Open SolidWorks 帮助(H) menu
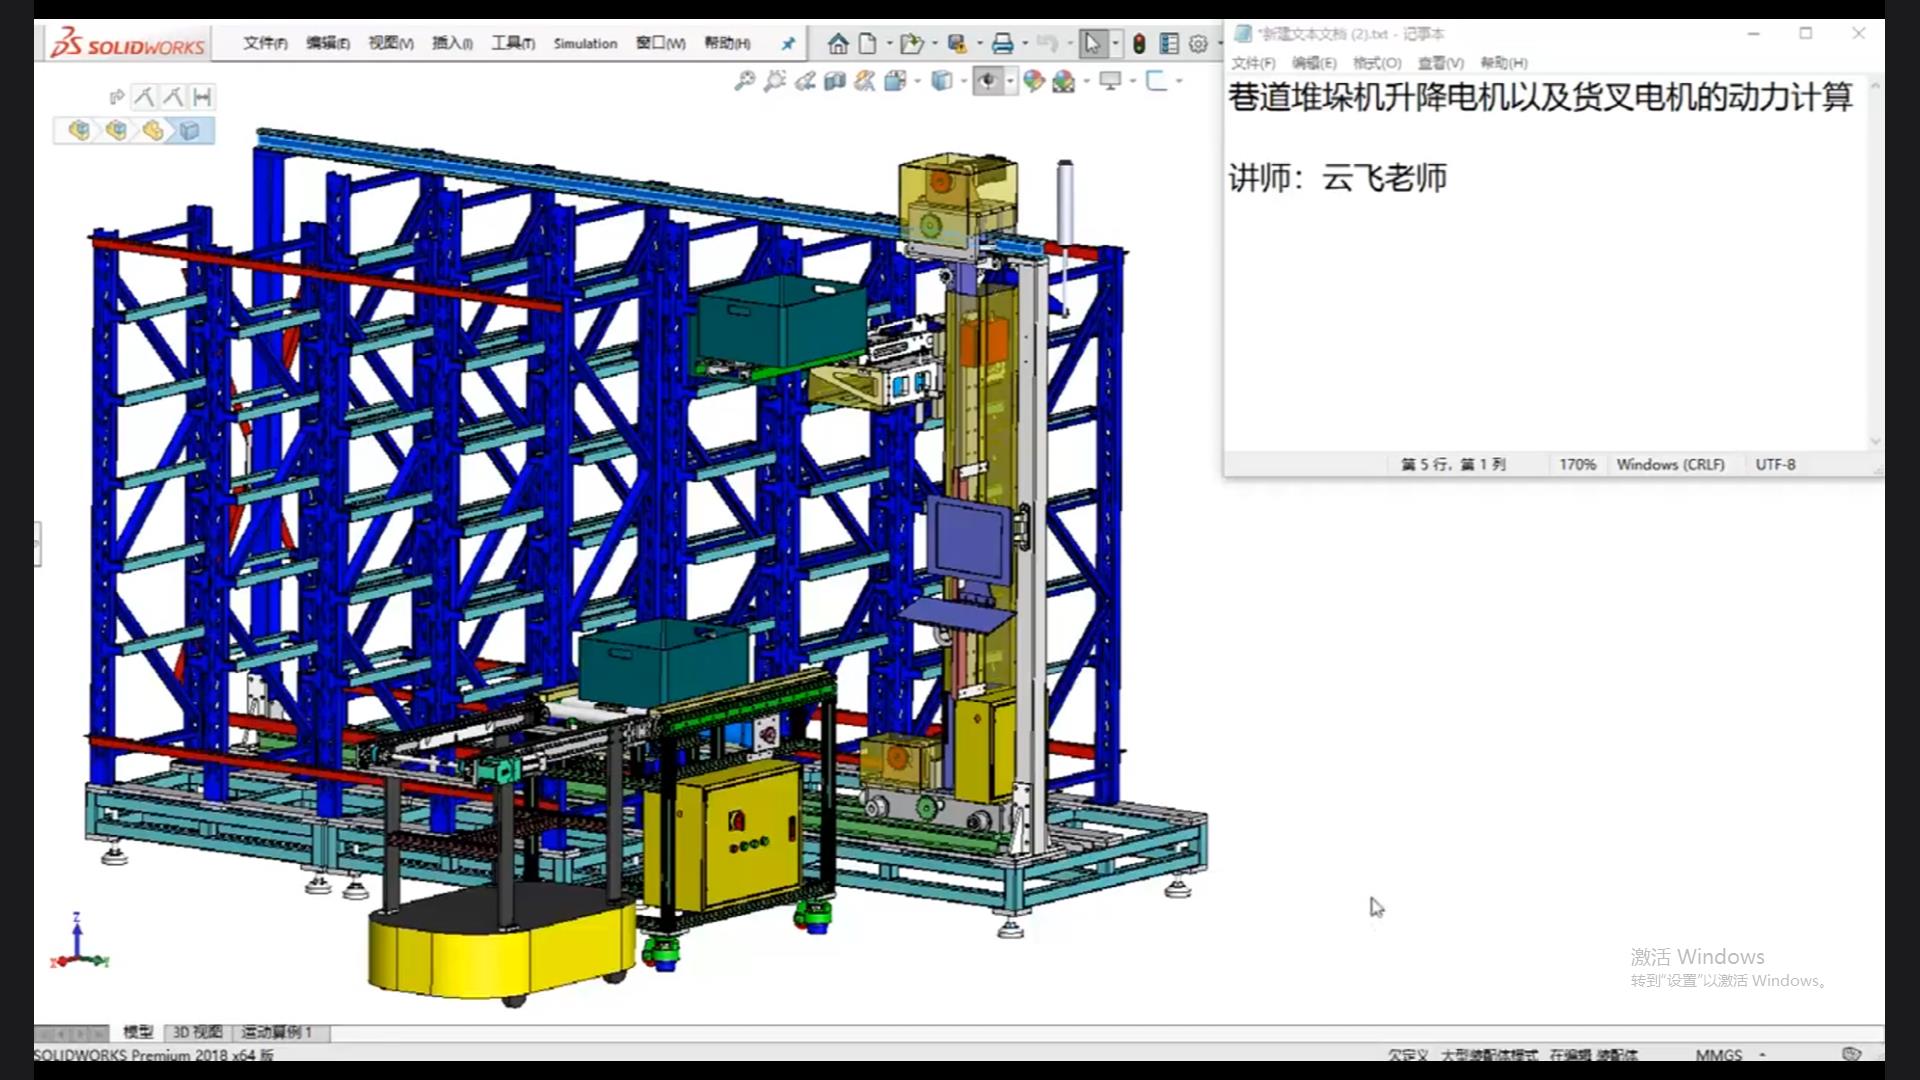Screen dimensions: 1920x1080 pos(727,44)
